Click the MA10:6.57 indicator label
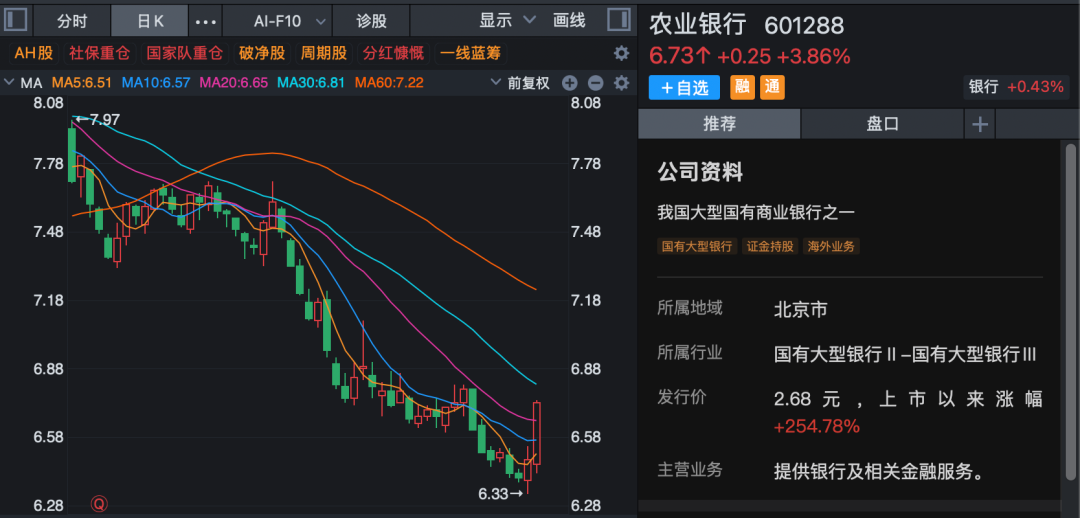The width and height of the screenshot is (1080, 518). 157,83
